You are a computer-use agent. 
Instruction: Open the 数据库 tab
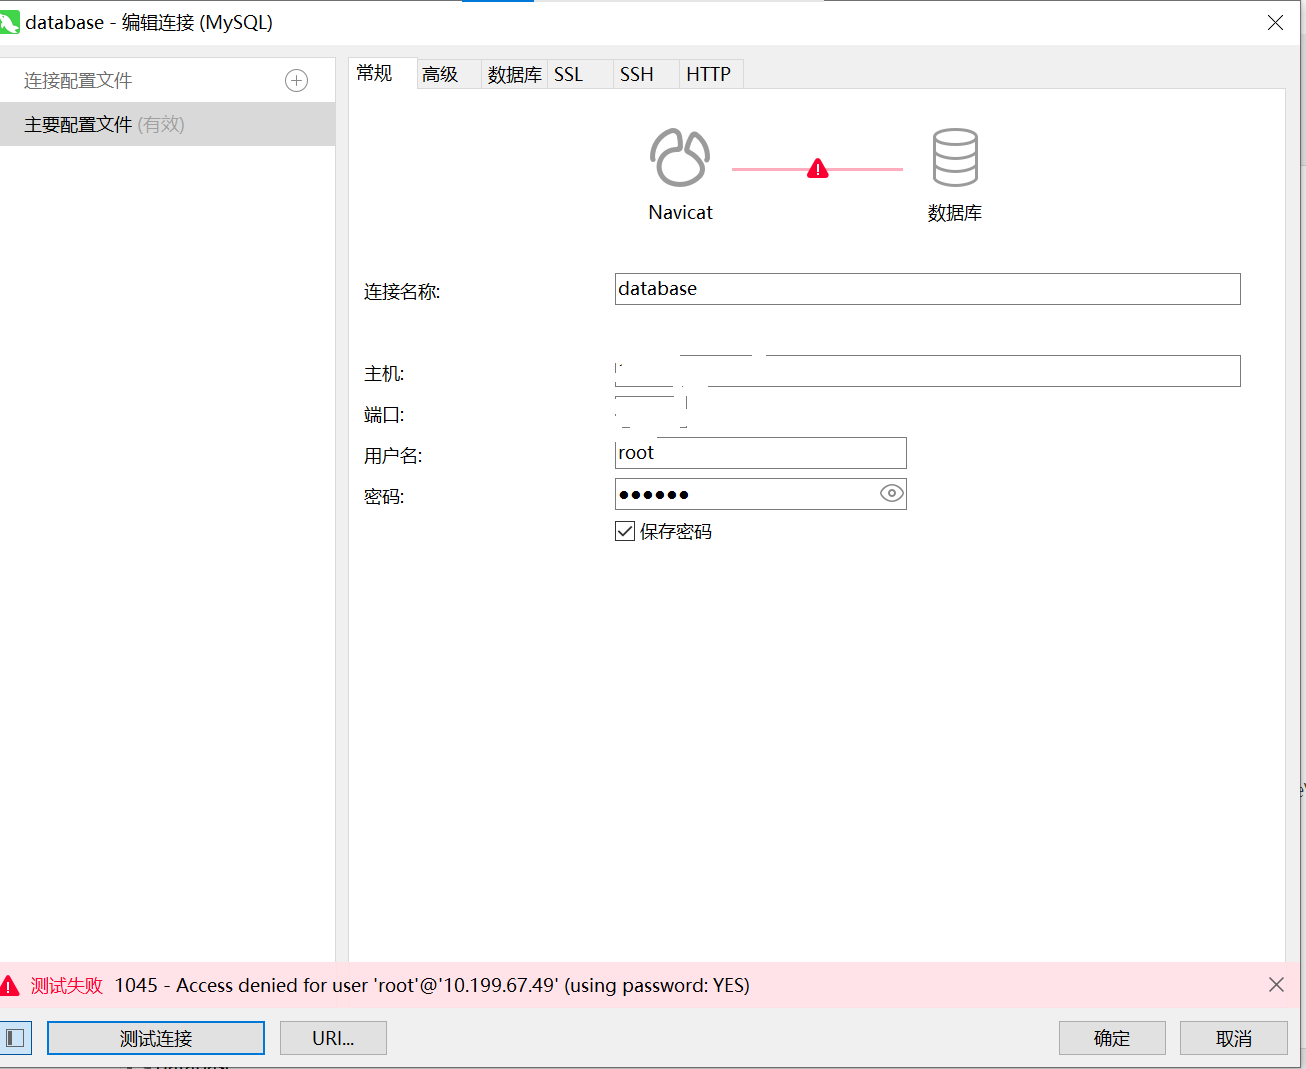coord(515,74)
